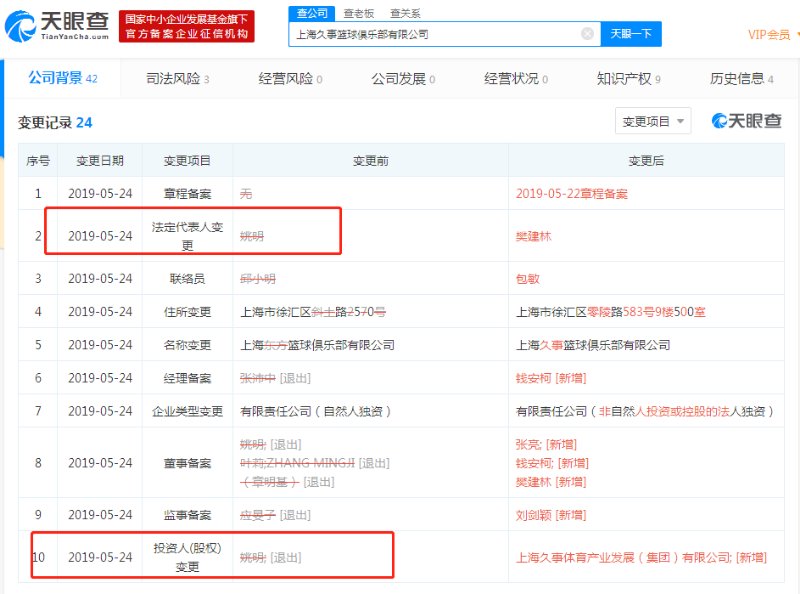Click the 非自然人投资或控股的法人独资 cell
This screenshot has width=800, height=594.
(645, 411)
